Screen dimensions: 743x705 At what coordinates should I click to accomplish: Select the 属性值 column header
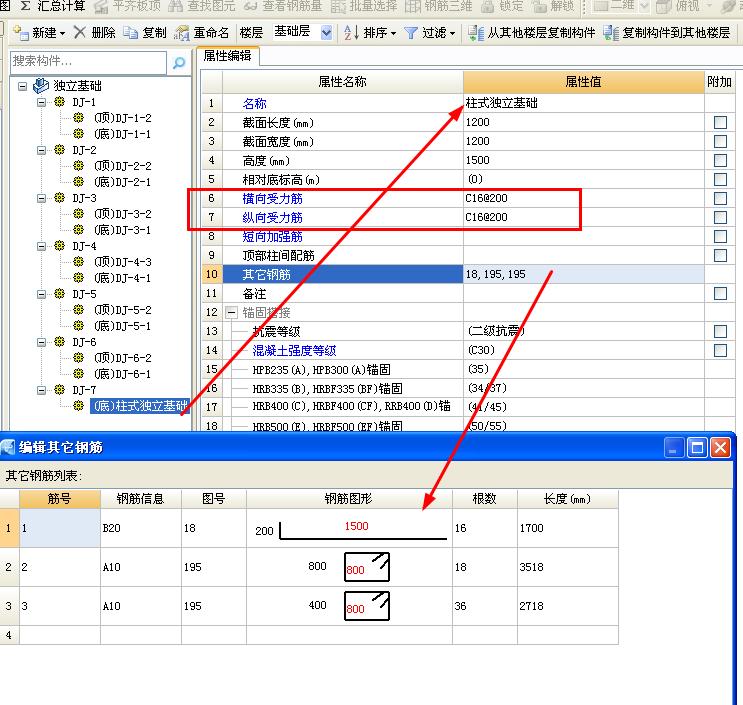click(583, 81)
